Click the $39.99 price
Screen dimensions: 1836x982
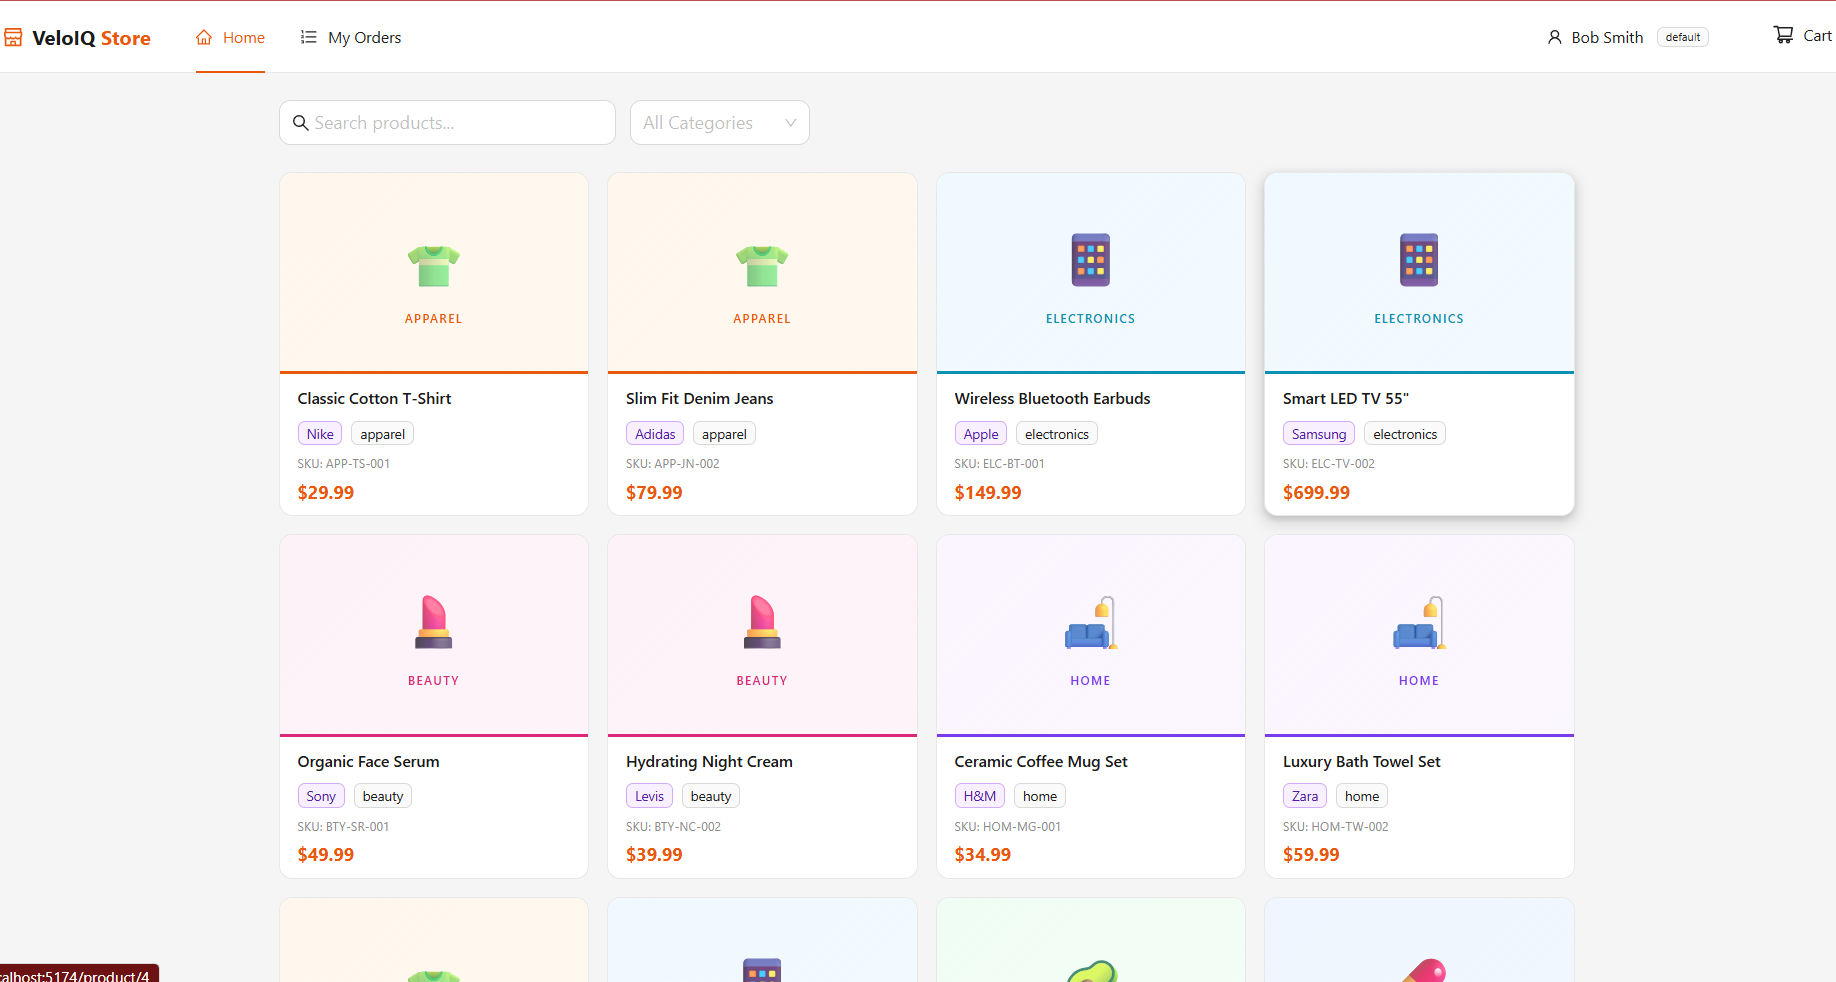[x=654, y=854]
